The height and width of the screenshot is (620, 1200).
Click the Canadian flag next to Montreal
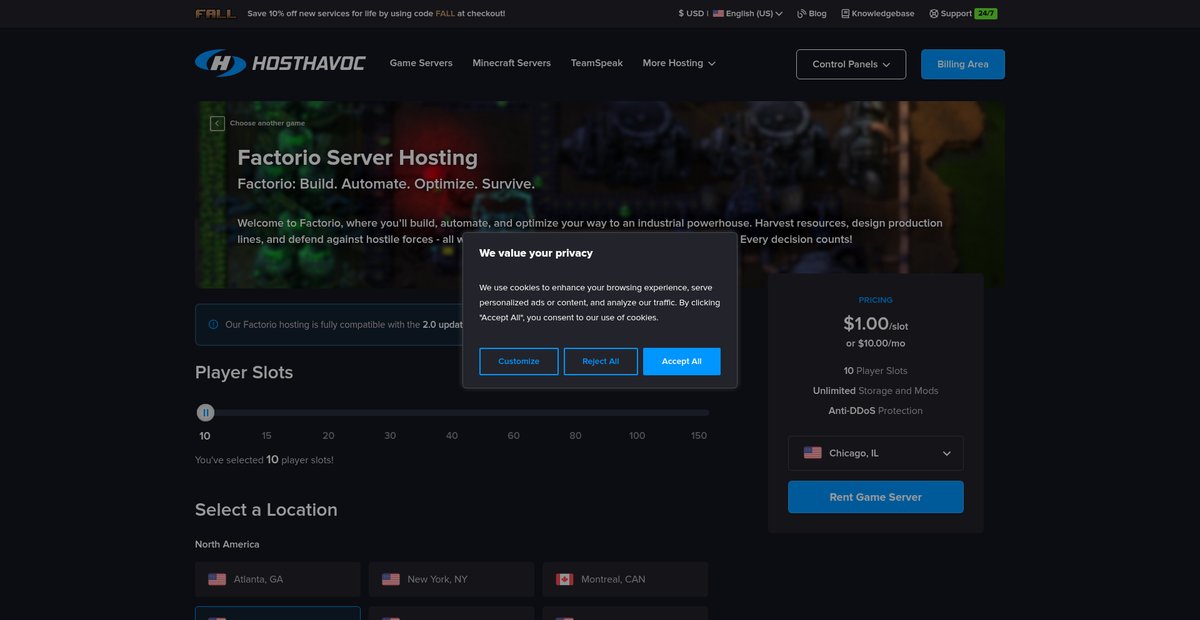coord(564,579)
